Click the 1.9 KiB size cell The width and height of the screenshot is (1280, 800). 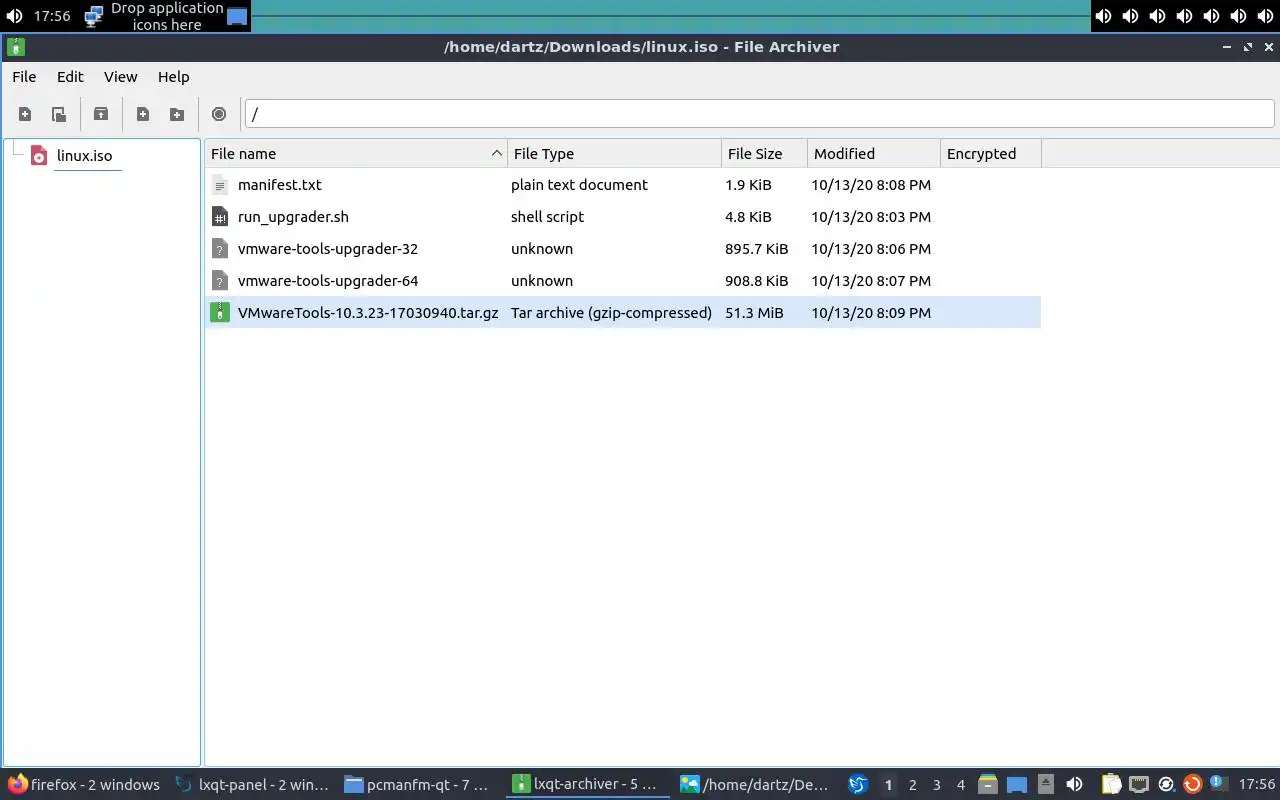pyautogui.click(x=748, y=185)
